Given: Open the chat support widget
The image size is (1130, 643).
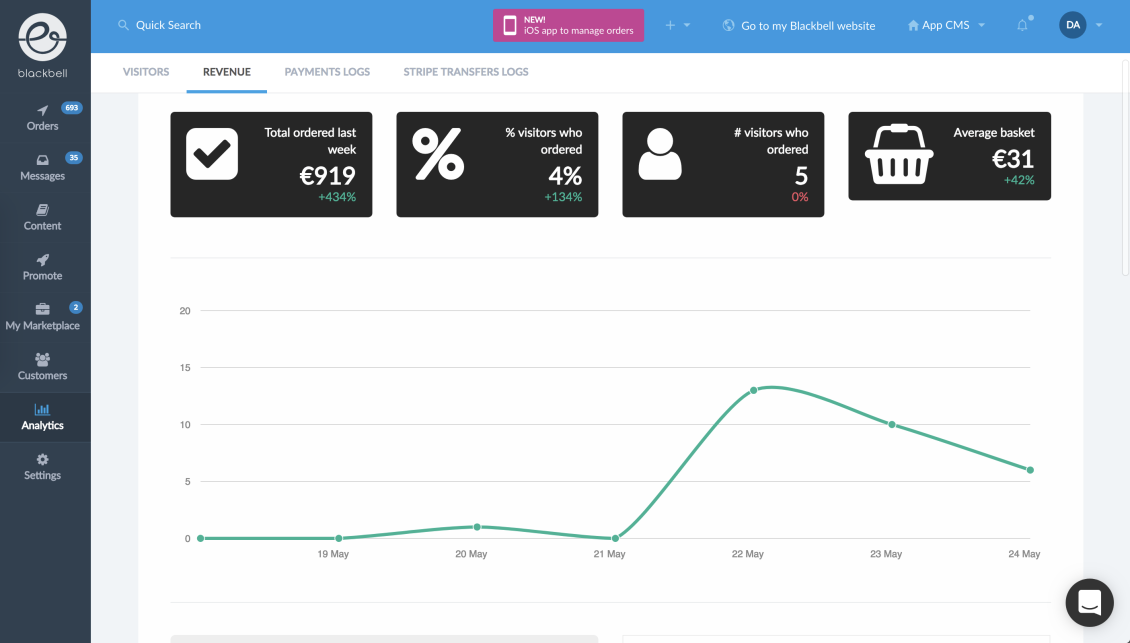Looking at the screenshot, I should (1089, 603).
